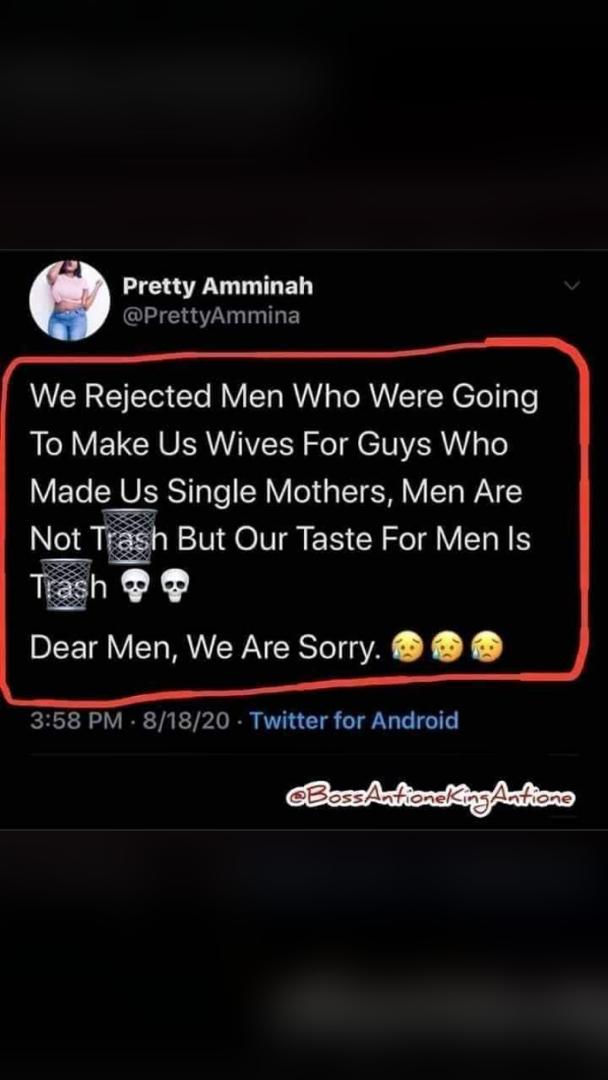Click the last crying face emoji
The image size is (608, 1080).
488,647
